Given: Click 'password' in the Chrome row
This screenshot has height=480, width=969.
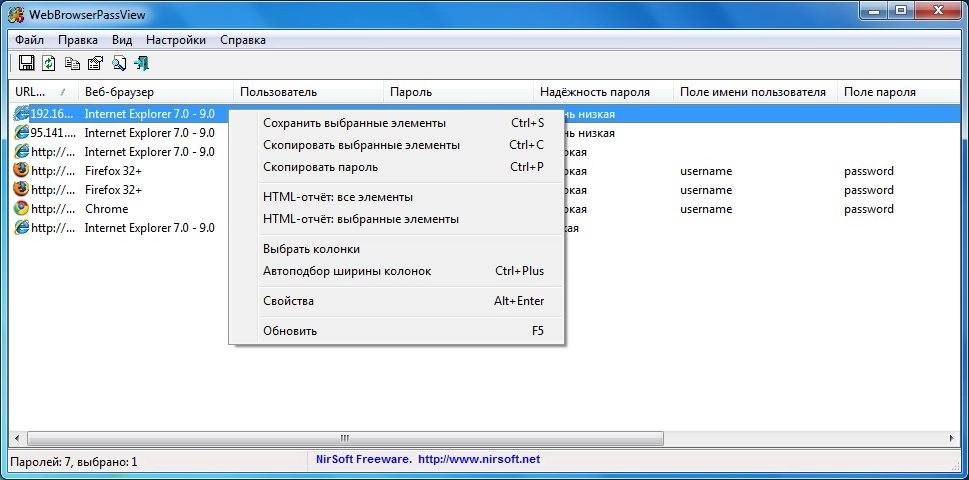Looking at the screenshot, I should pyautogui.click(x=869, y=209).
